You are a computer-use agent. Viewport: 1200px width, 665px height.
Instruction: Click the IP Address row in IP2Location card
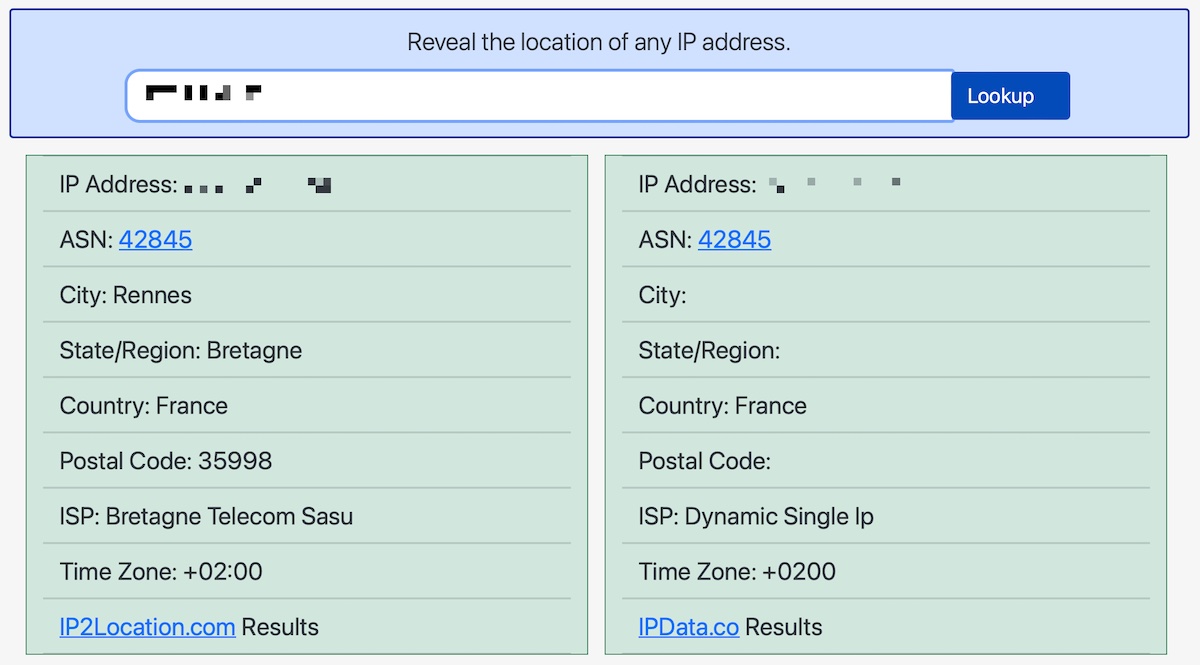(306, 184)
